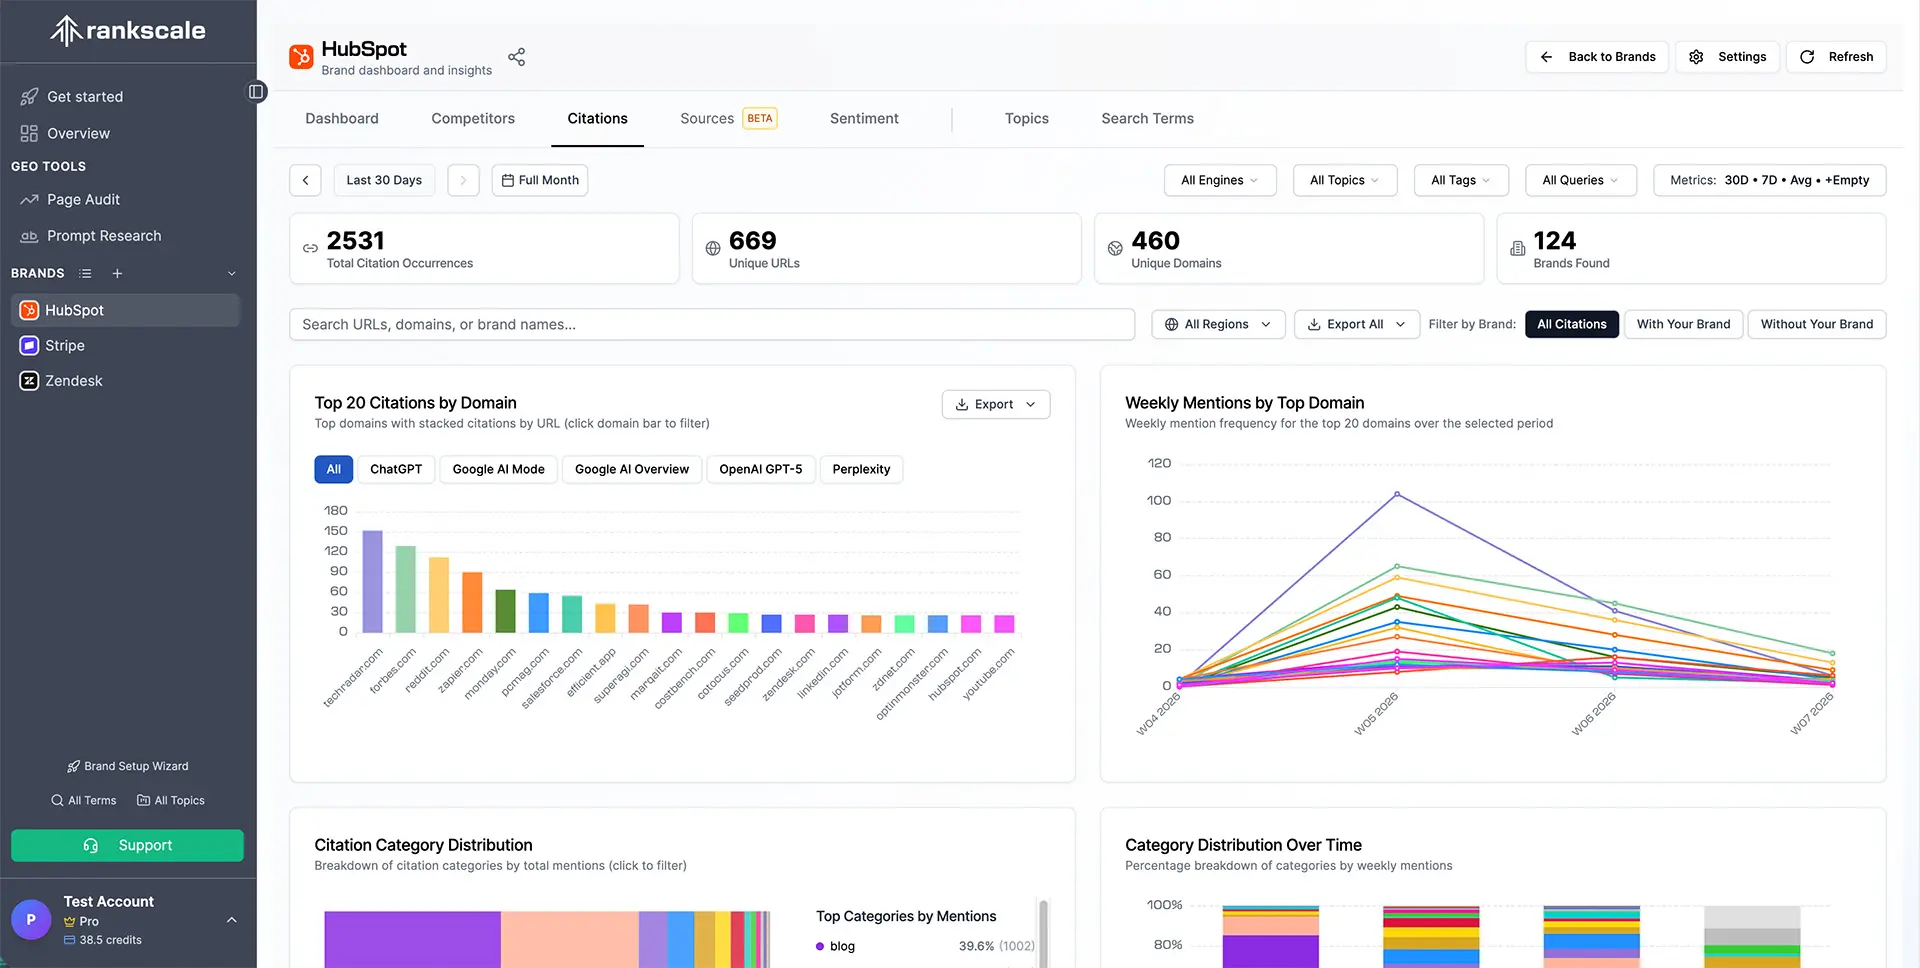Open Prompt Research in the sidebar

point(103,235)
